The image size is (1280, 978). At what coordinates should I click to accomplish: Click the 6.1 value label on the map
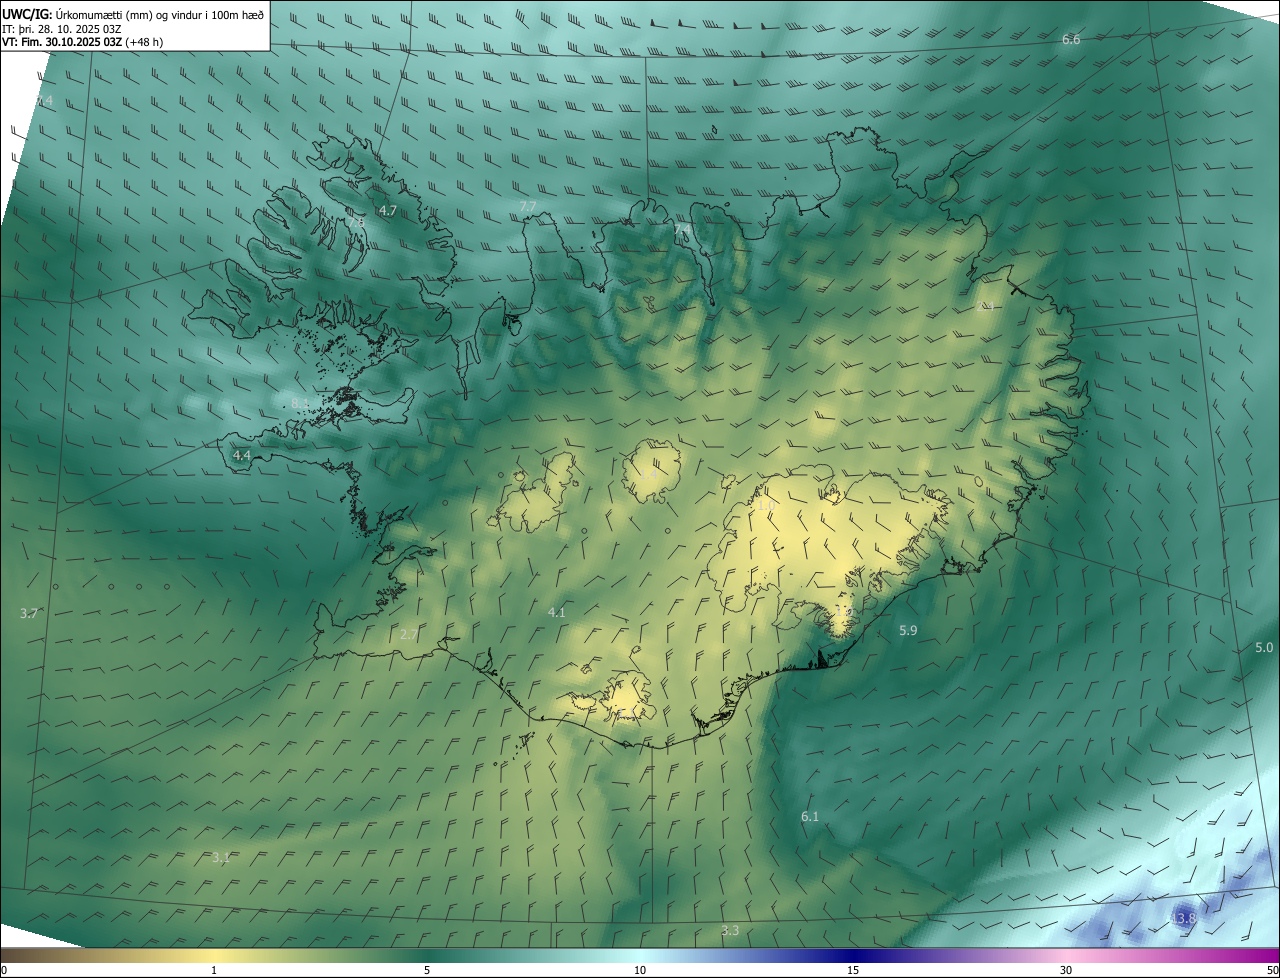click(810, 817)
